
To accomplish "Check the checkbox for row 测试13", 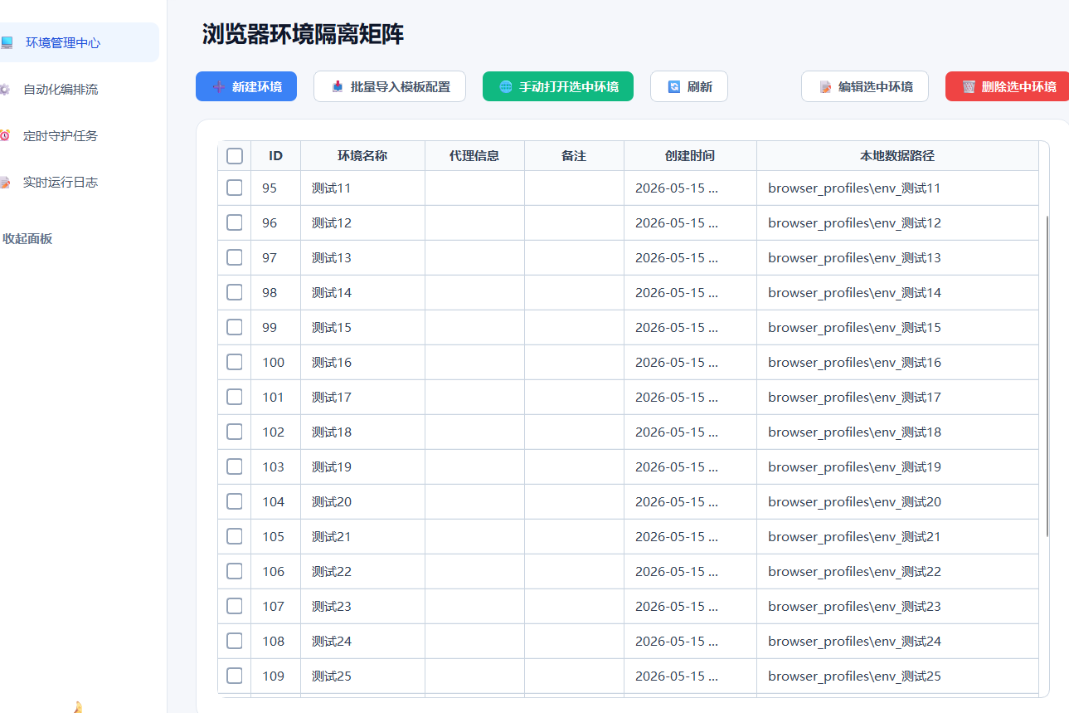I will [x=235, y=257].
